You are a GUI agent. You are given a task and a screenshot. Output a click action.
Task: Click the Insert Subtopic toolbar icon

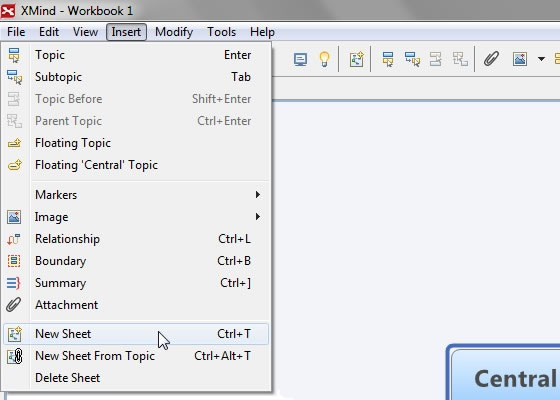412,59
